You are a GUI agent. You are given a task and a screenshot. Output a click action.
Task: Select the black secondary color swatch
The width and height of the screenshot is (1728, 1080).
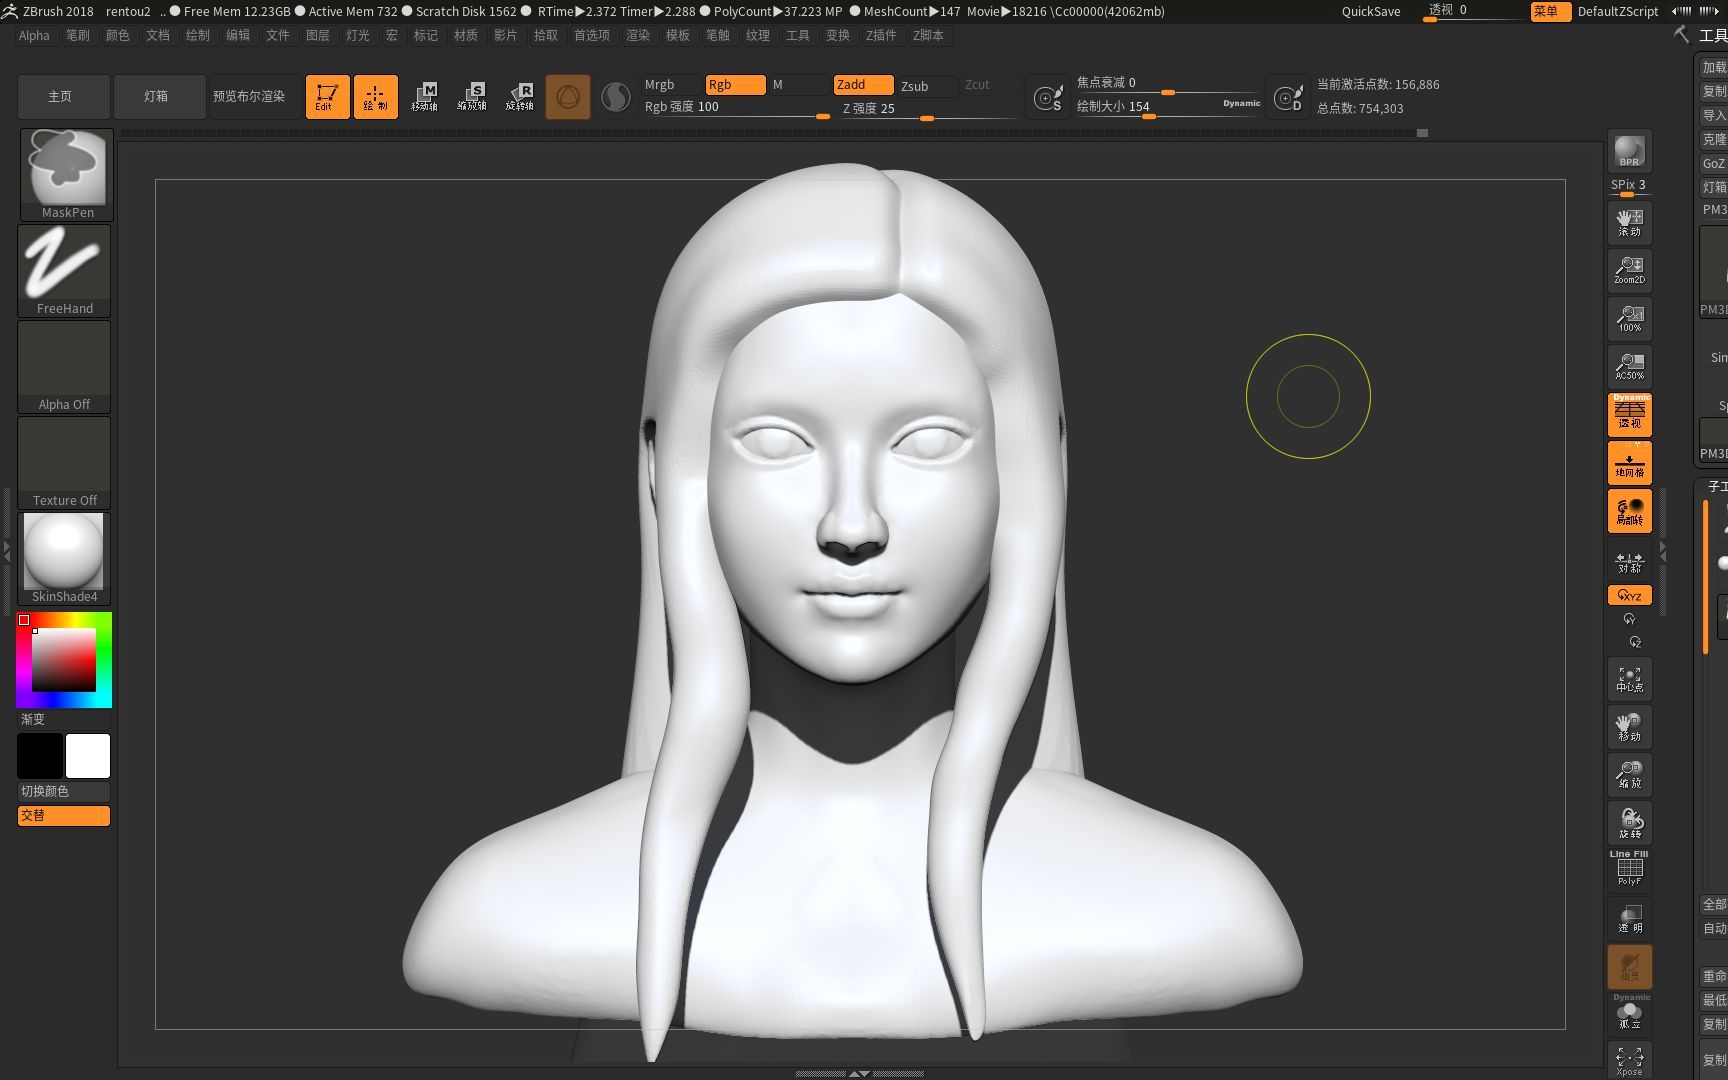[40, 756]
